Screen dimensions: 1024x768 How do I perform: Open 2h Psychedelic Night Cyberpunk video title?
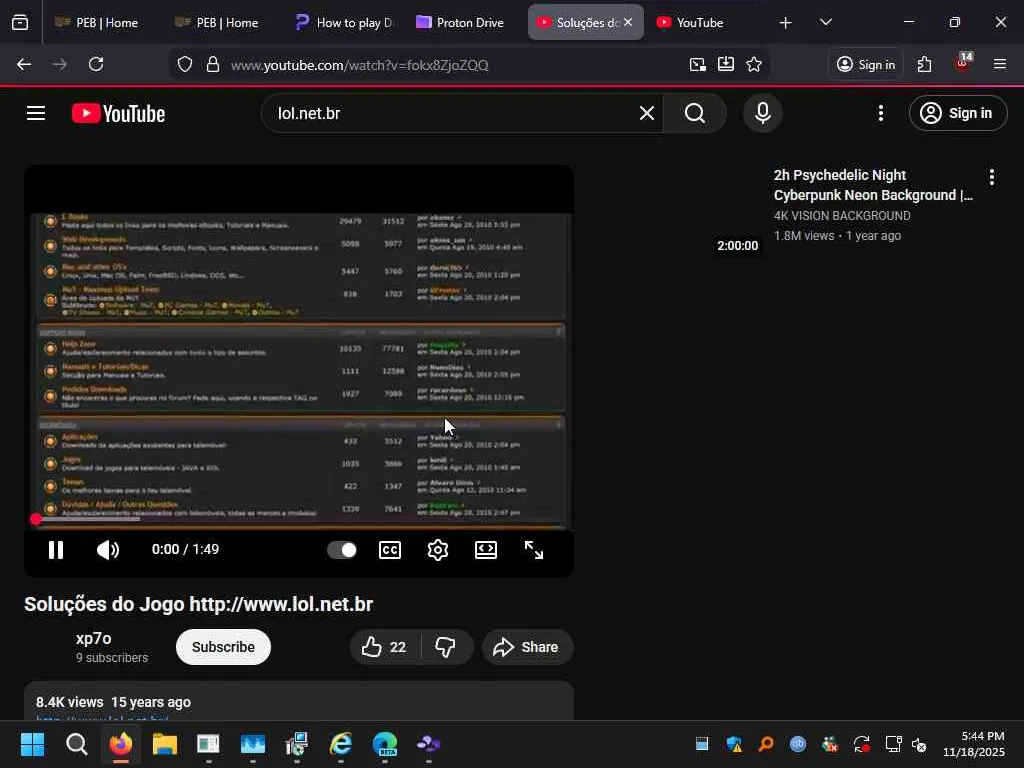[x=873, y=185]
